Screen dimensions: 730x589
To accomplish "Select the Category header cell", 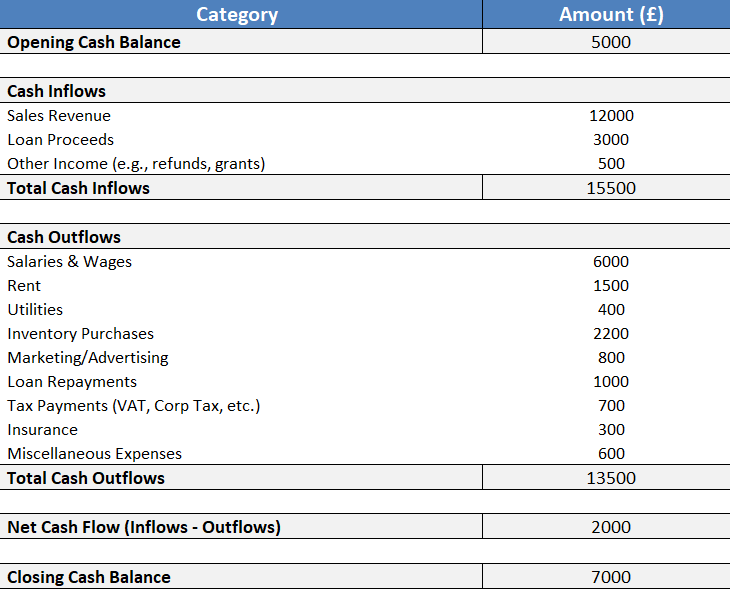I will pyautogui.click(x=241, y=14).
